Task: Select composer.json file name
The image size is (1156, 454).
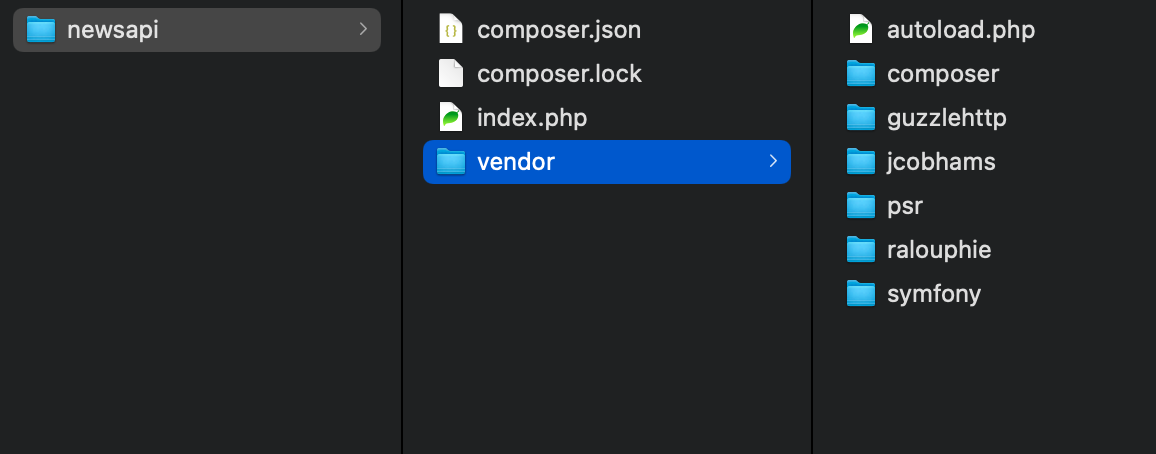Action: tap(559, 29)
